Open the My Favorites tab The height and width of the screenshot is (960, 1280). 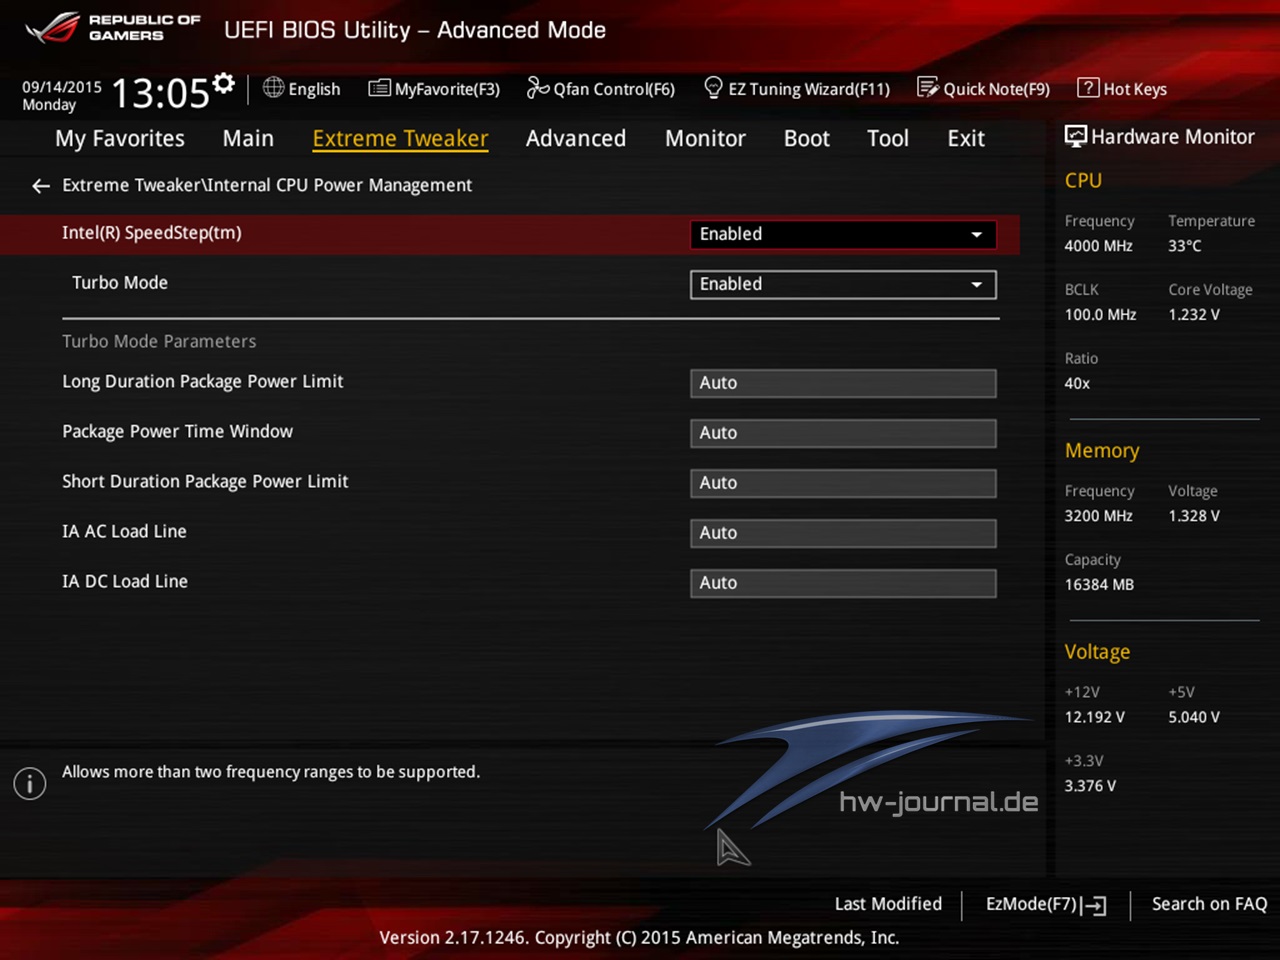[x=120, y=138]
